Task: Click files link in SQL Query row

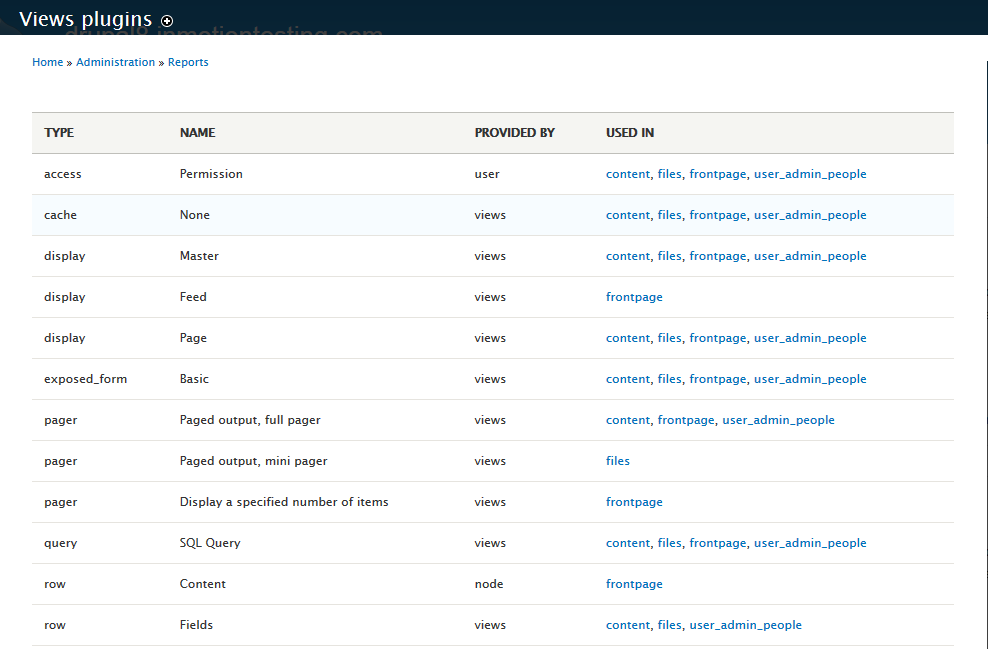Action: [x=669, y=543]
